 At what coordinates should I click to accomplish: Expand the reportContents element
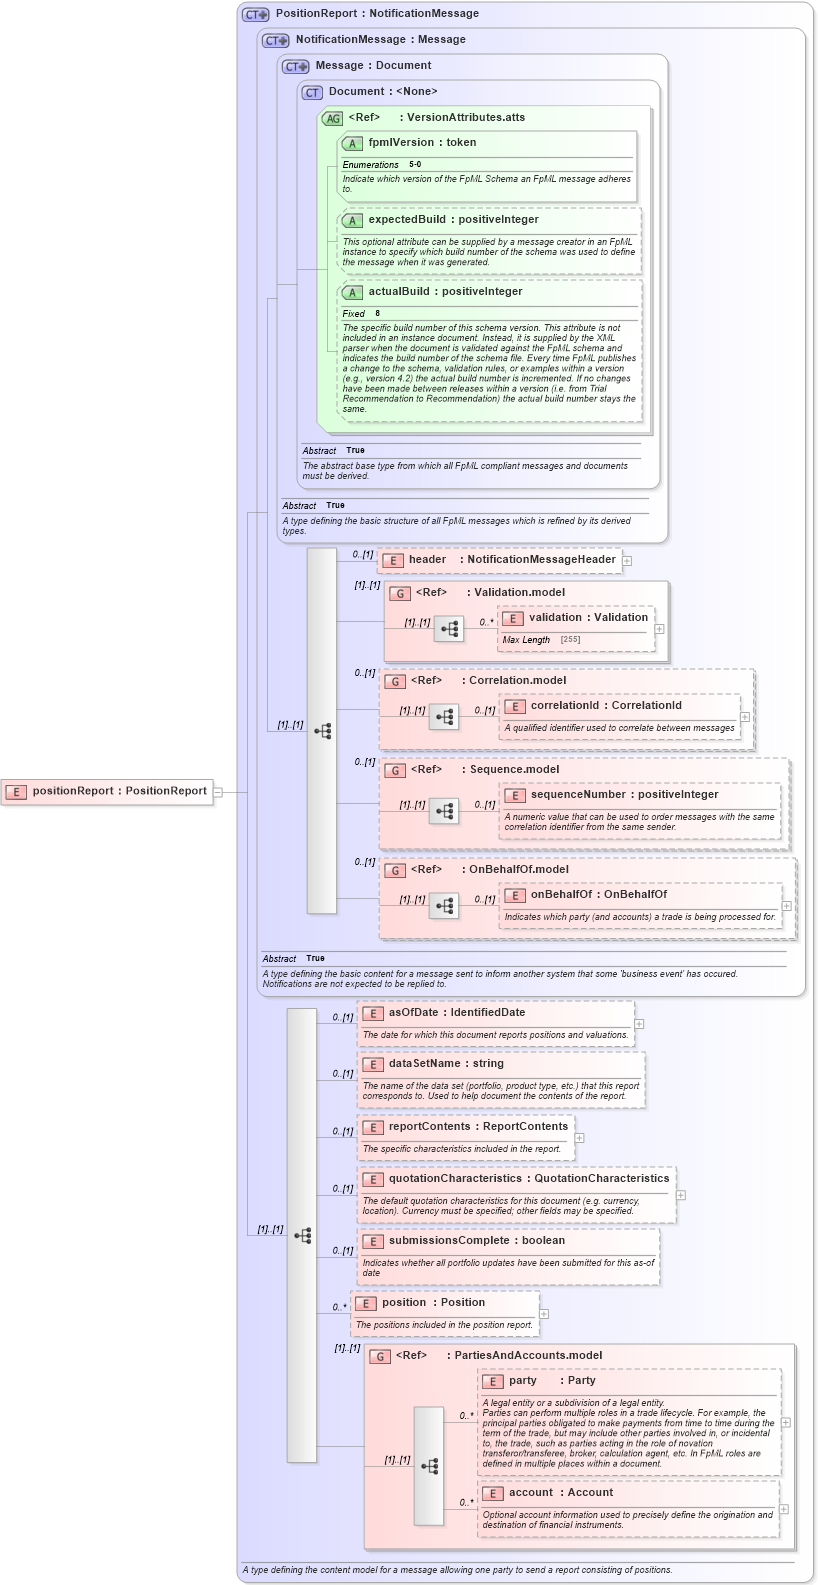579,1138
